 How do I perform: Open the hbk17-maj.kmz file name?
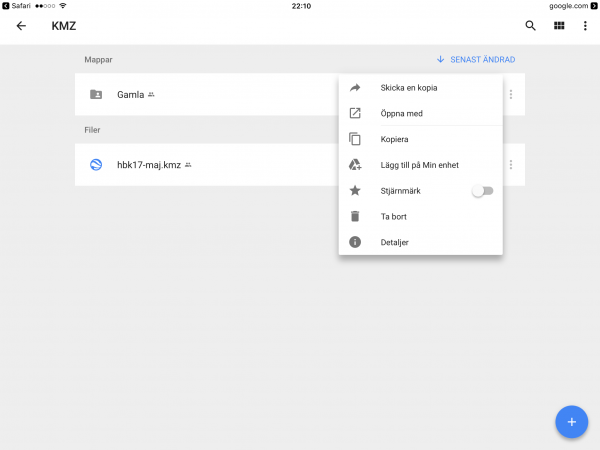(148, 164)
